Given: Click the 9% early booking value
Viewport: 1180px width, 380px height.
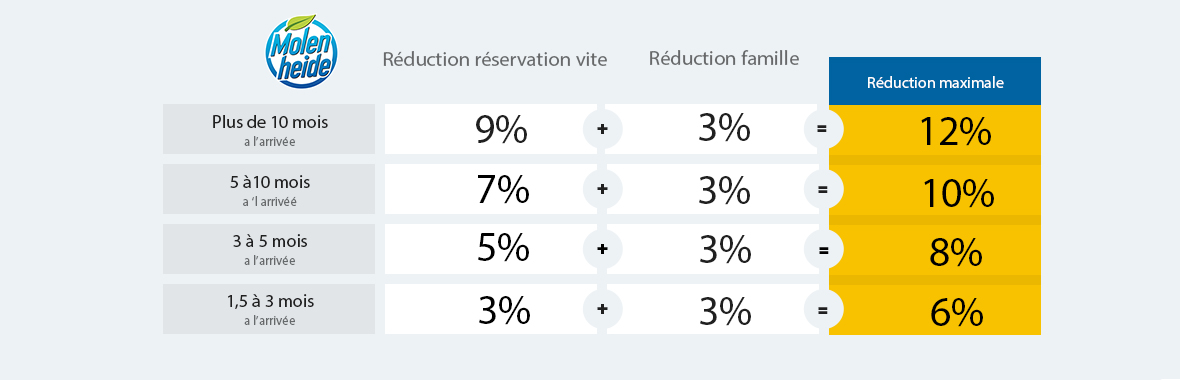Looking at the screenshot, I should tap(501, 130).
